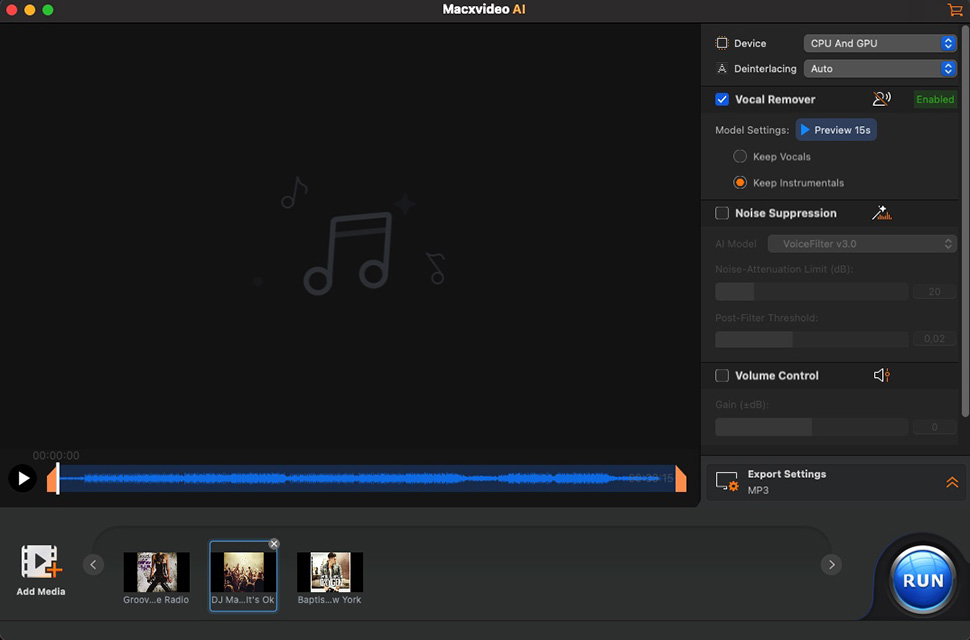This screenshot has height=640, width=970.
Task: Play the audio in timeline
Action: tap(23, 479)
